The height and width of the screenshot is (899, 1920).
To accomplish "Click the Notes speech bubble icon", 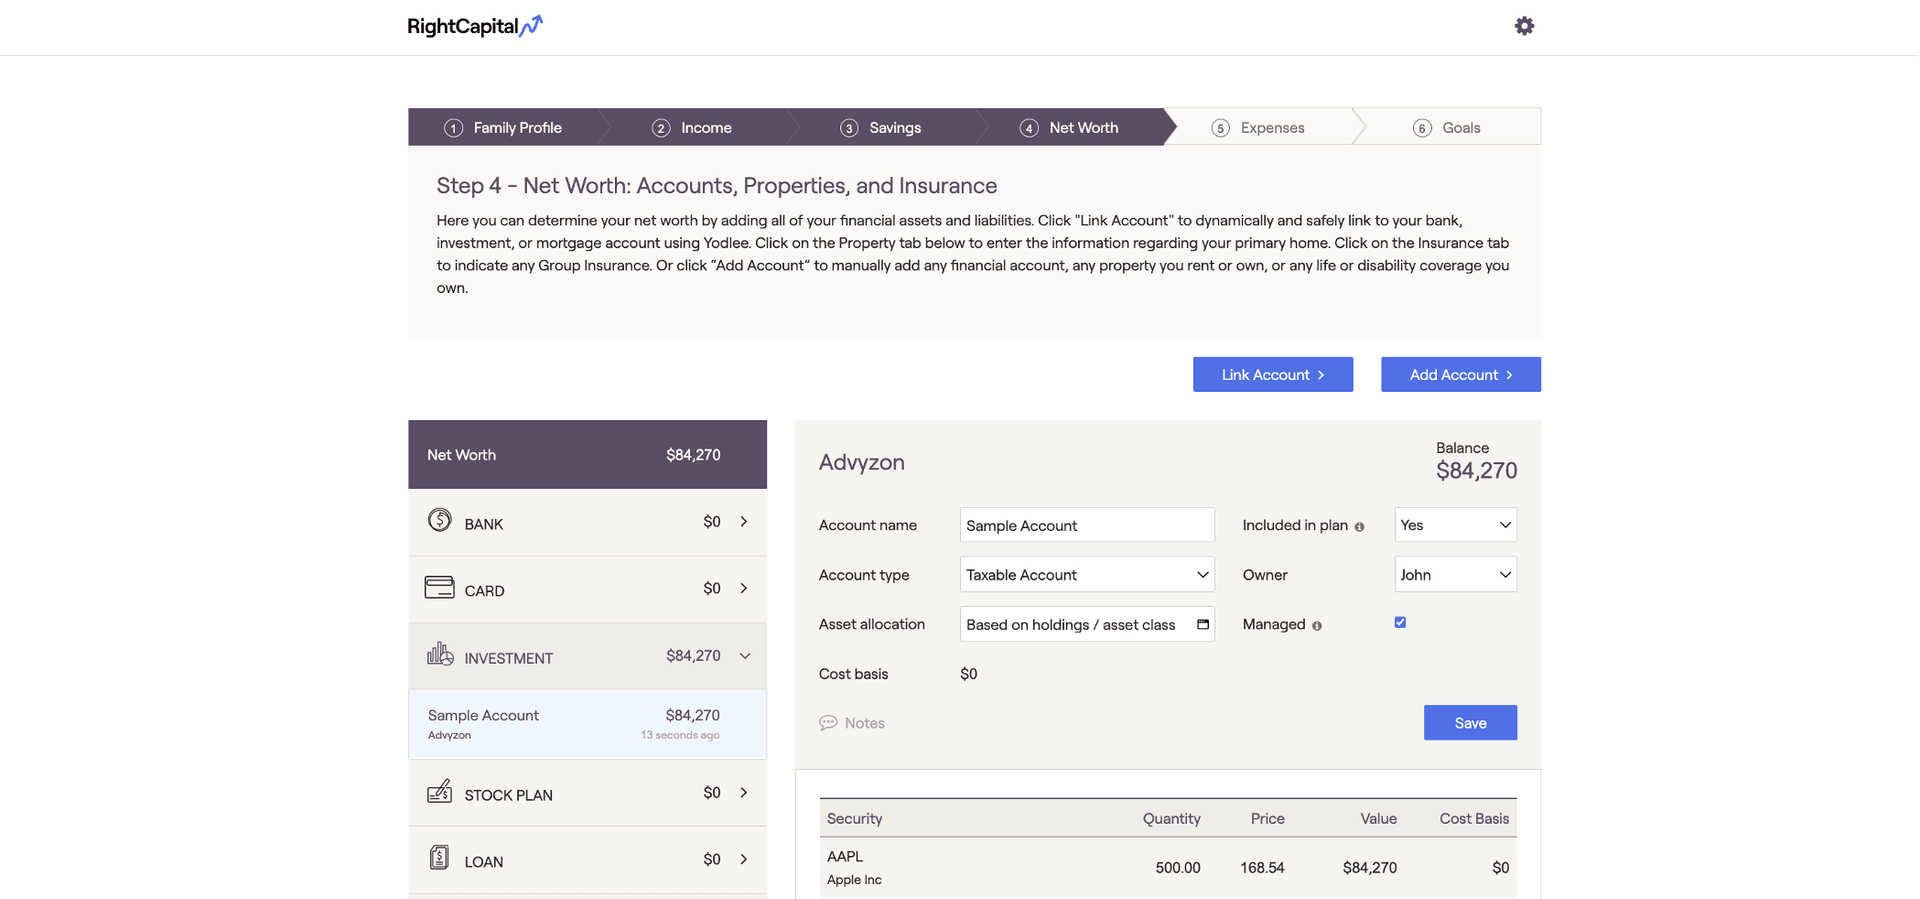I will point(828,723).
